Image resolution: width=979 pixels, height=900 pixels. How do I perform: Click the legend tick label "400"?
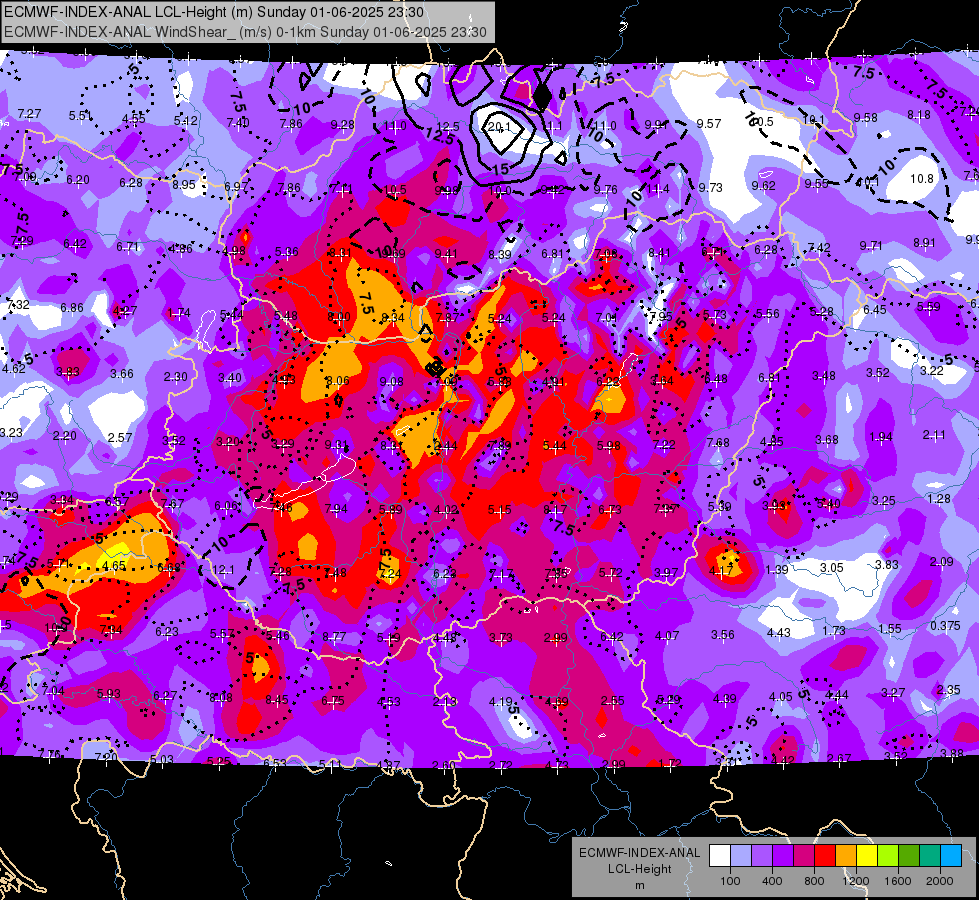click(772, 881)
